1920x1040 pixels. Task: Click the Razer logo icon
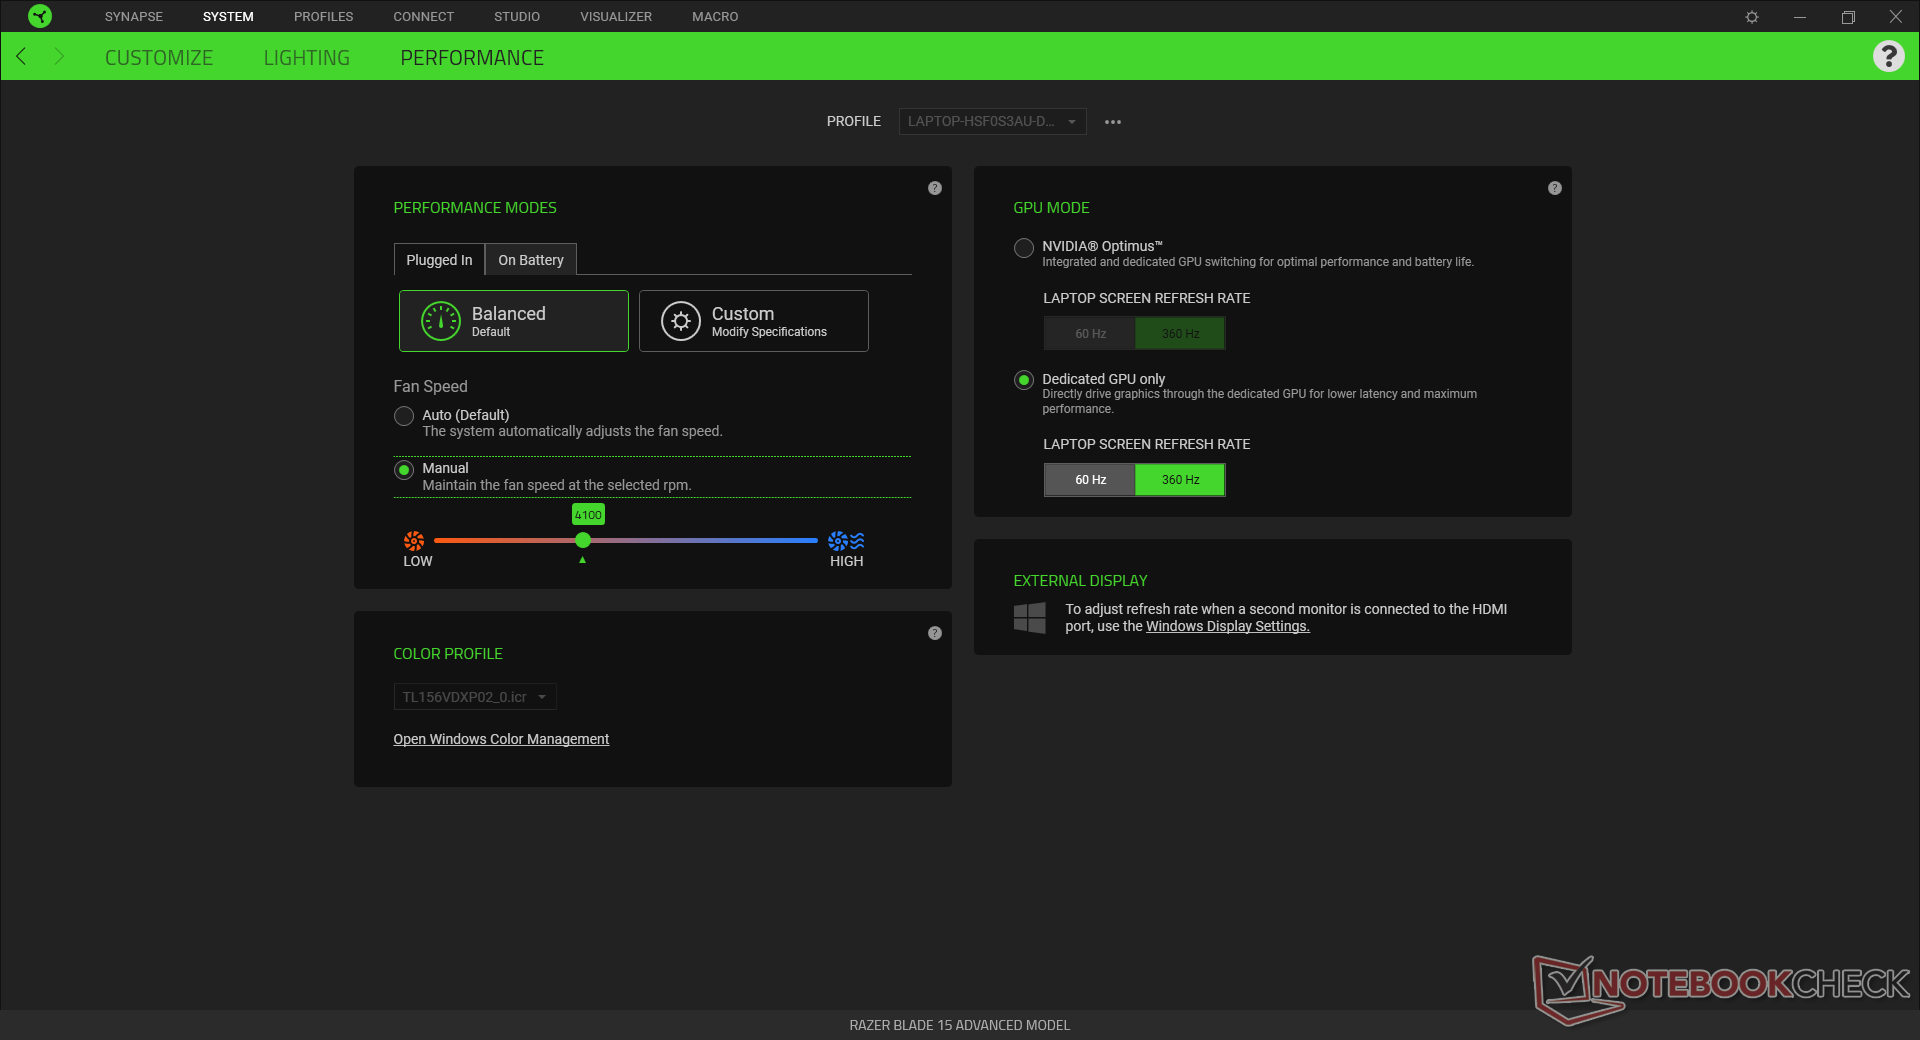(x=40, y=16)
